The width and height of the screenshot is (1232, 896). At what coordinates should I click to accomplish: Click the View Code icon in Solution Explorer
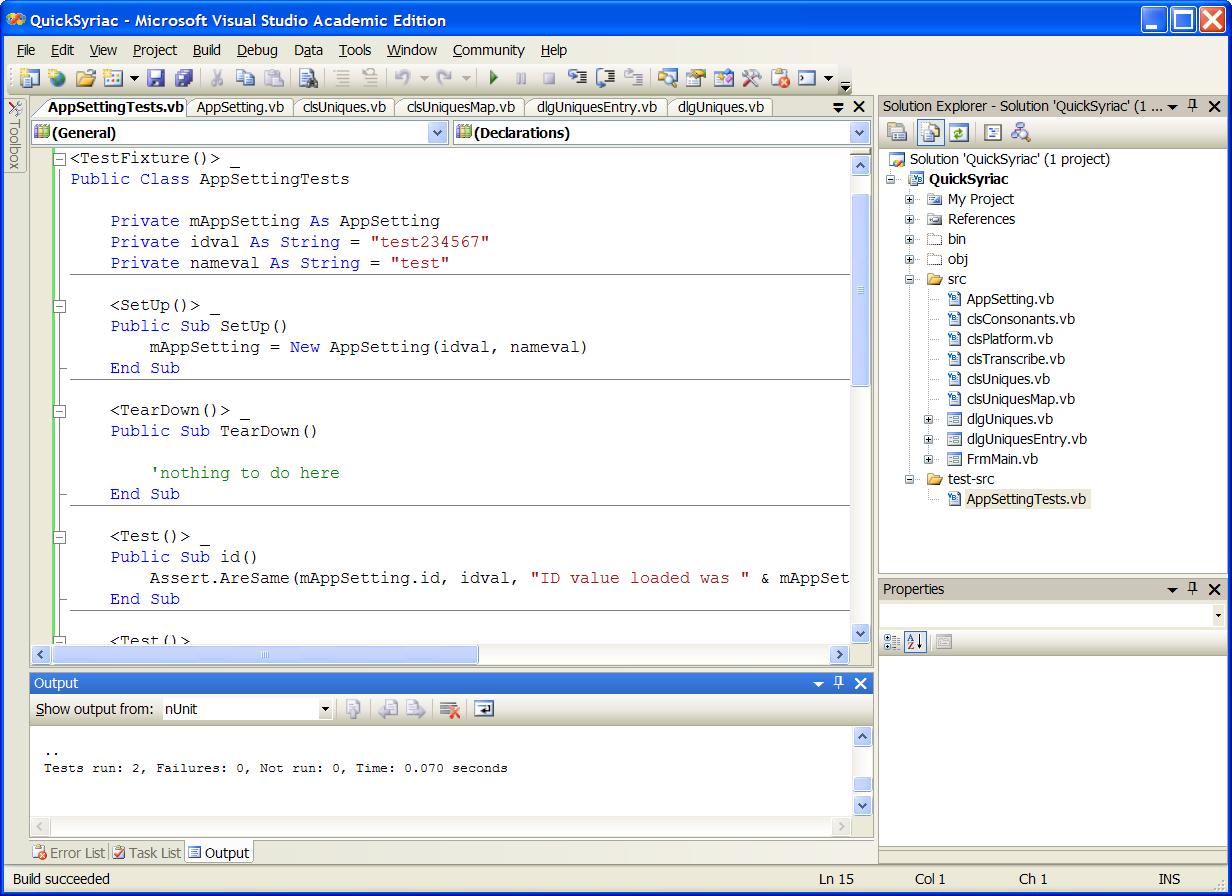pyautogui.click(x=992, y=132)
